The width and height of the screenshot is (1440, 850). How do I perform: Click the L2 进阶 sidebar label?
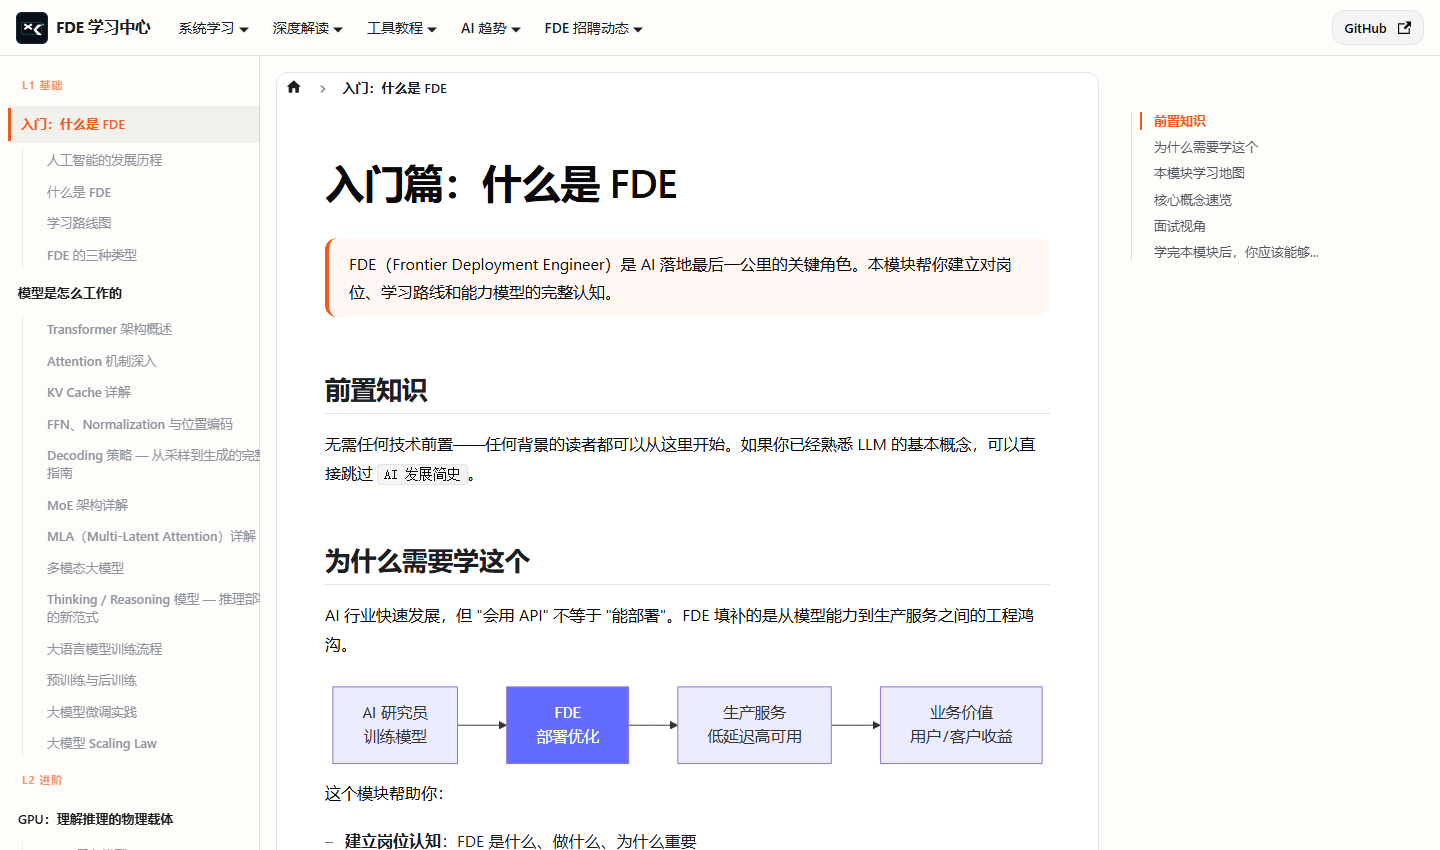[42, 780]
